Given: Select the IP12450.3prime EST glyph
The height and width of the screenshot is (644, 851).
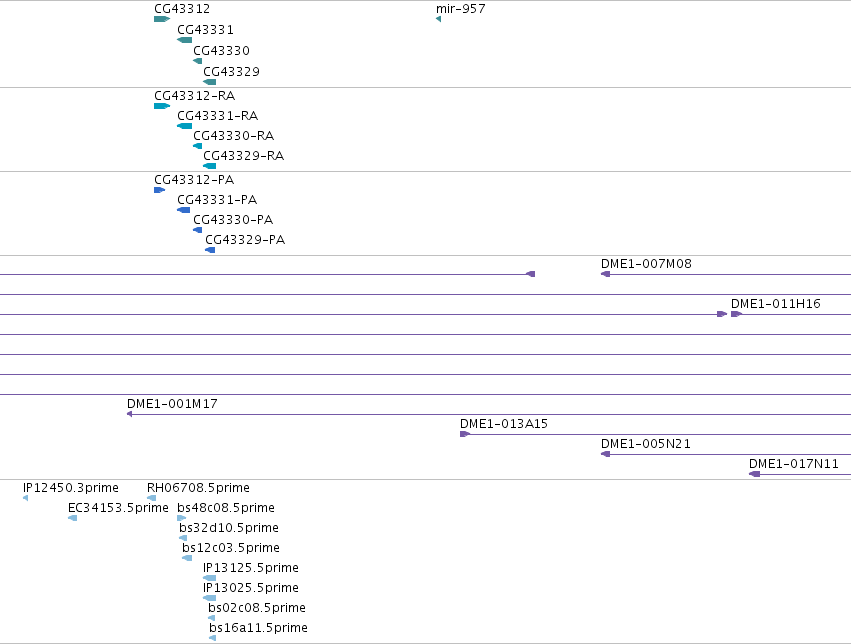Looking at the screenshot, I should click(x=26, y=498).
